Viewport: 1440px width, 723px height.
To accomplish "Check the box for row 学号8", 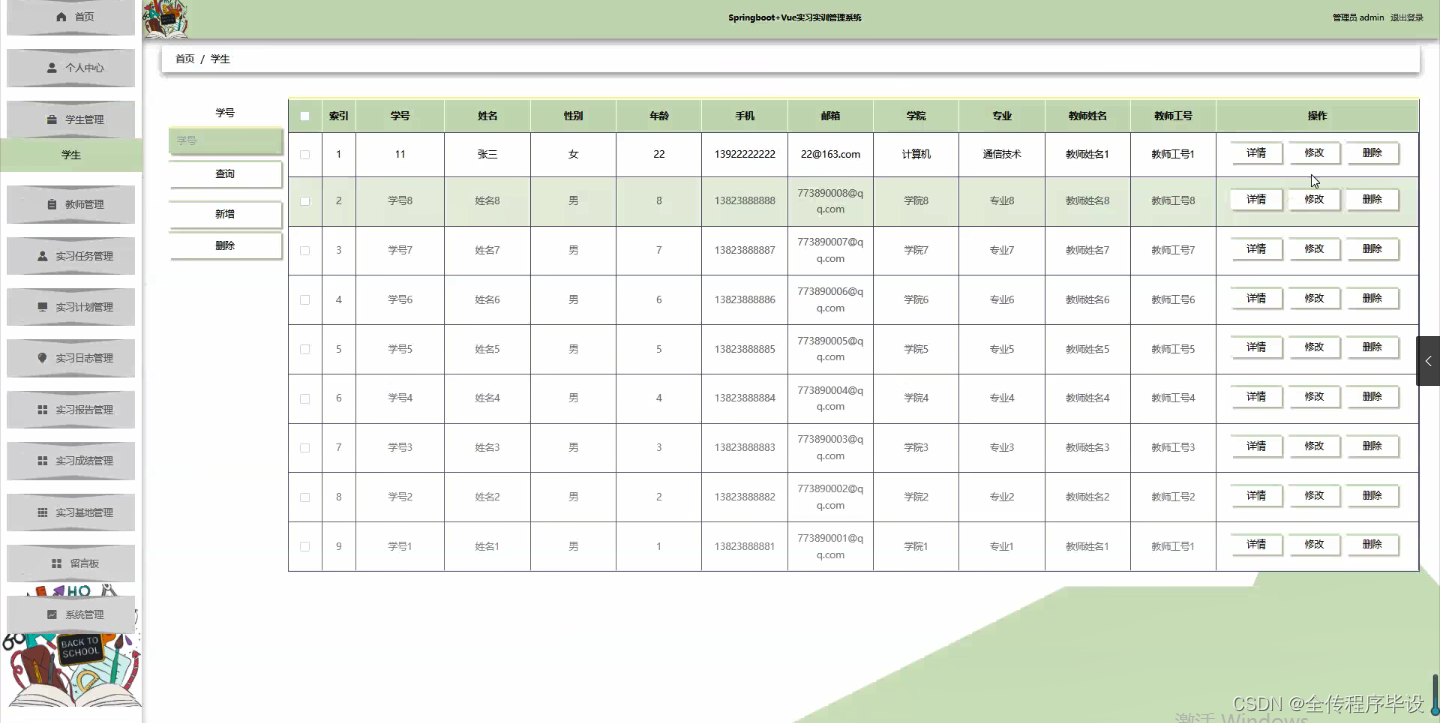I will click(x=305, y=201).
